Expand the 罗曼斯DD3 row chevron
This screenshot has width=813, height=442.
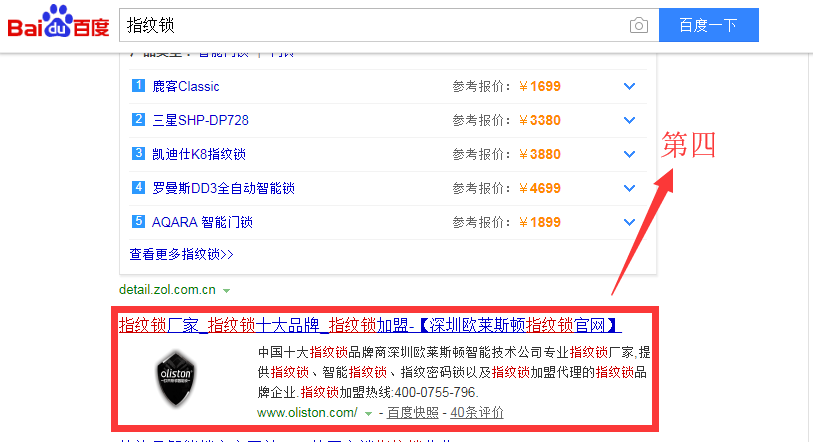pyautogui.click(x=629, y=188)
